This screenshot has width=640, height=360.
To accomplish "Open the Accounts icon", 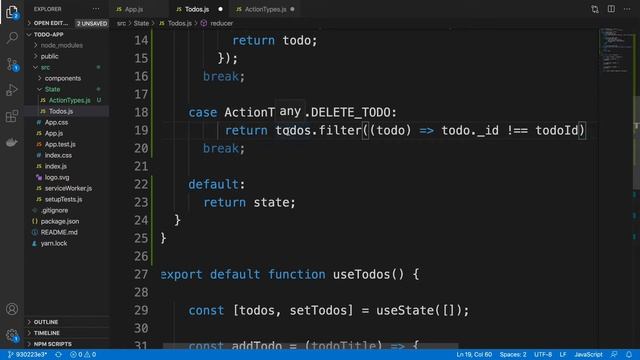I will point(12,309).
